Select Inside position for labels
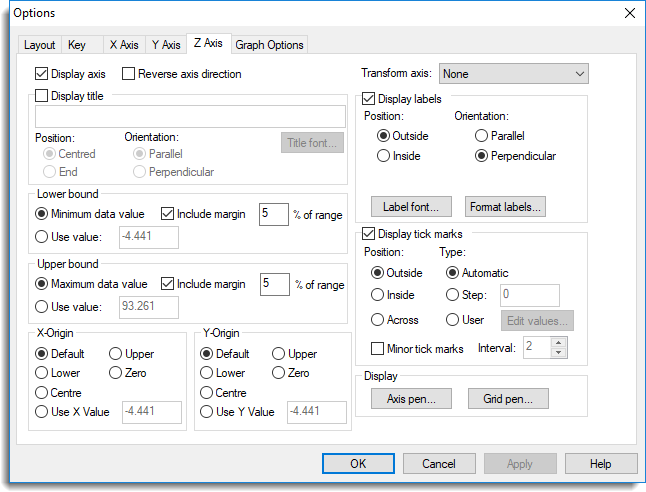The image size is (646, 492). 383,156
